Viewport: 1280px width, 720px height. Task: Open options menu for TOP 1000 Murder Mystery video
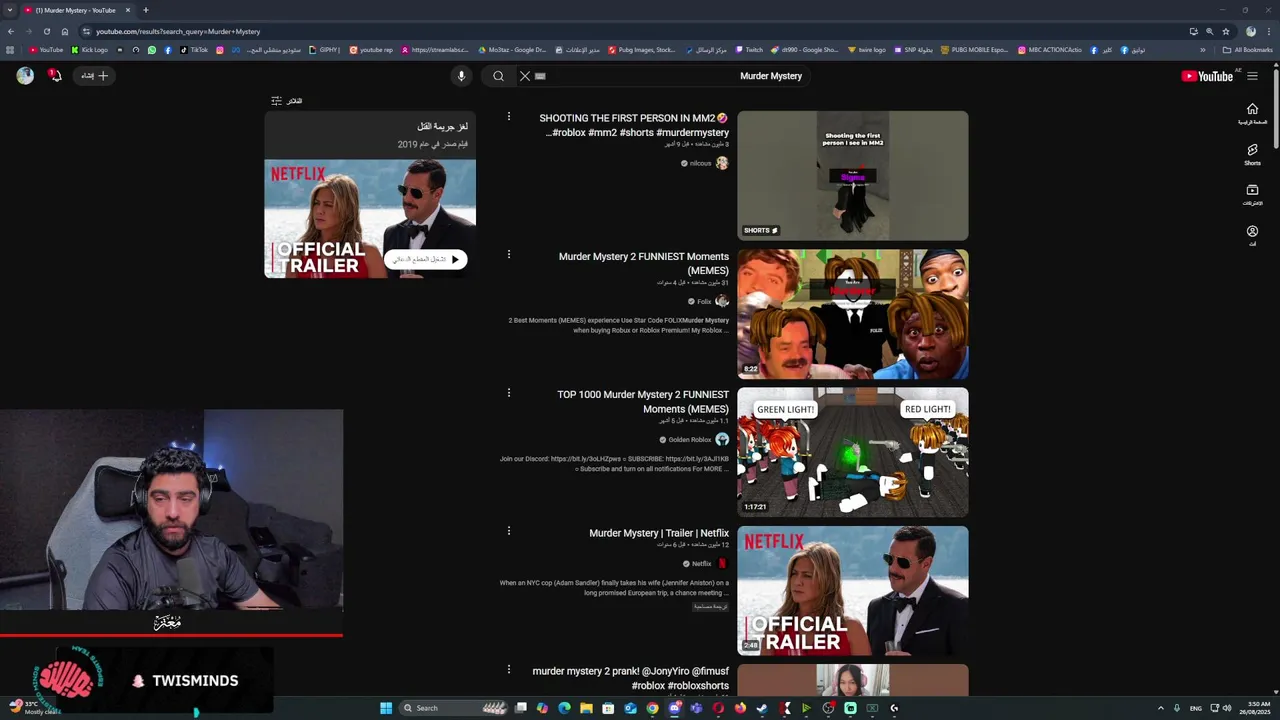(508, 393)
